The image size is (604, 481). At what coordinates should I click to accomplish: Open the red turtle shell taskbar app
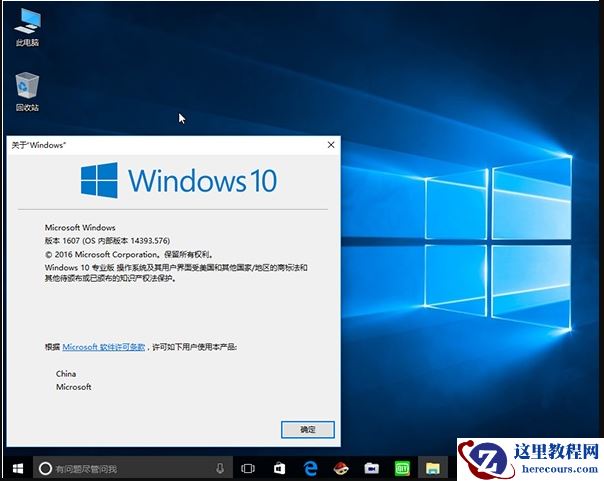point(341,468)
